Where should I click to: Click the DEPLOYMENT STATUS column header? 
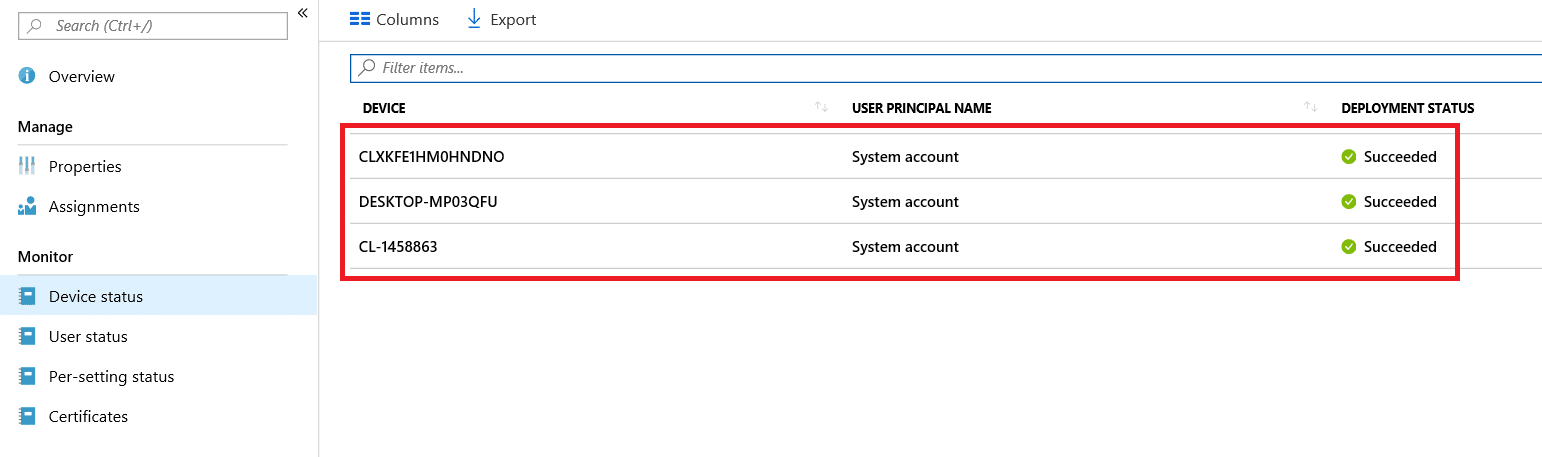click(1407, 108)
